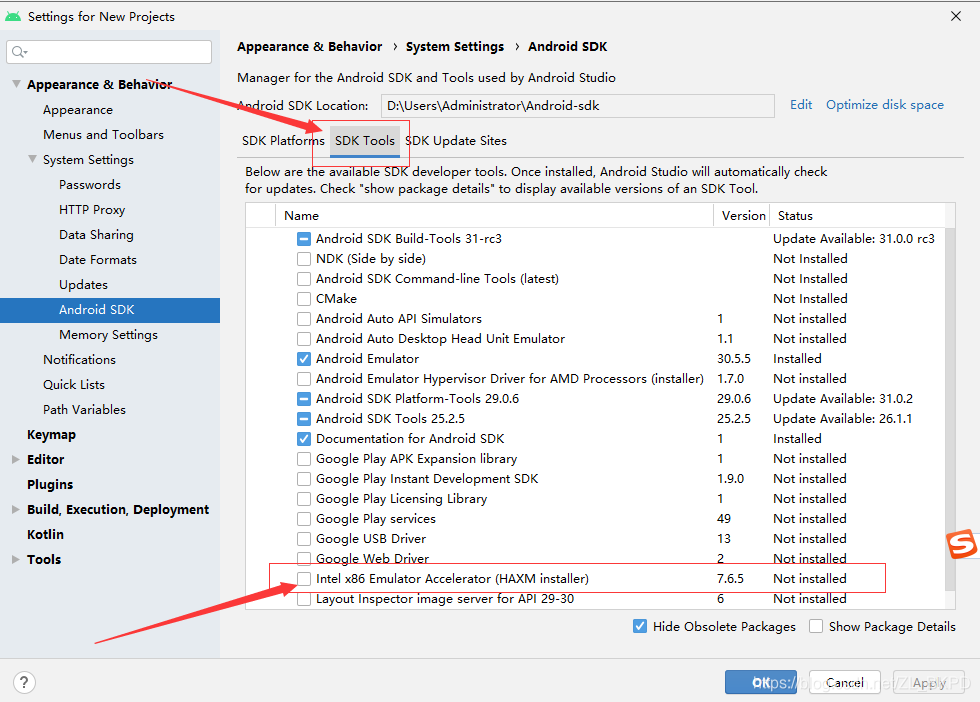
Task: Select the Google Play Licensing Library row
Action: [x=595, y=499]
